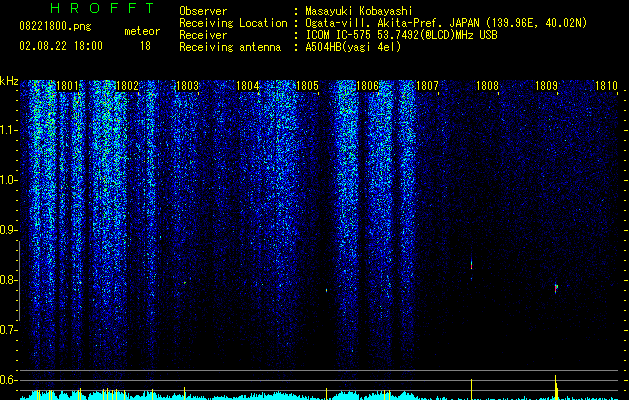Click the 1804 time marker
Screen dimensions: 629x400
click(248, 86)
